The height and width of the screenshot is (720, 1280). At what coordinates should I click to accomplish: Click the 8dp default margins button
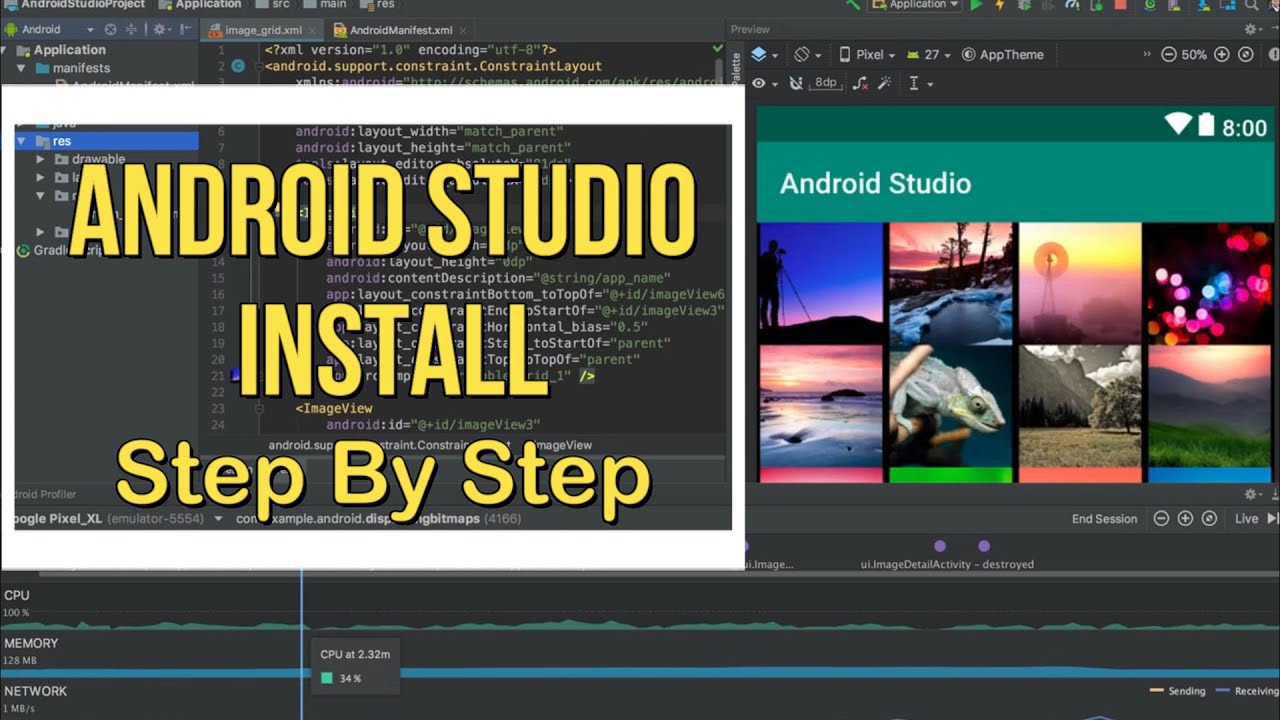(x=826, y=83)
